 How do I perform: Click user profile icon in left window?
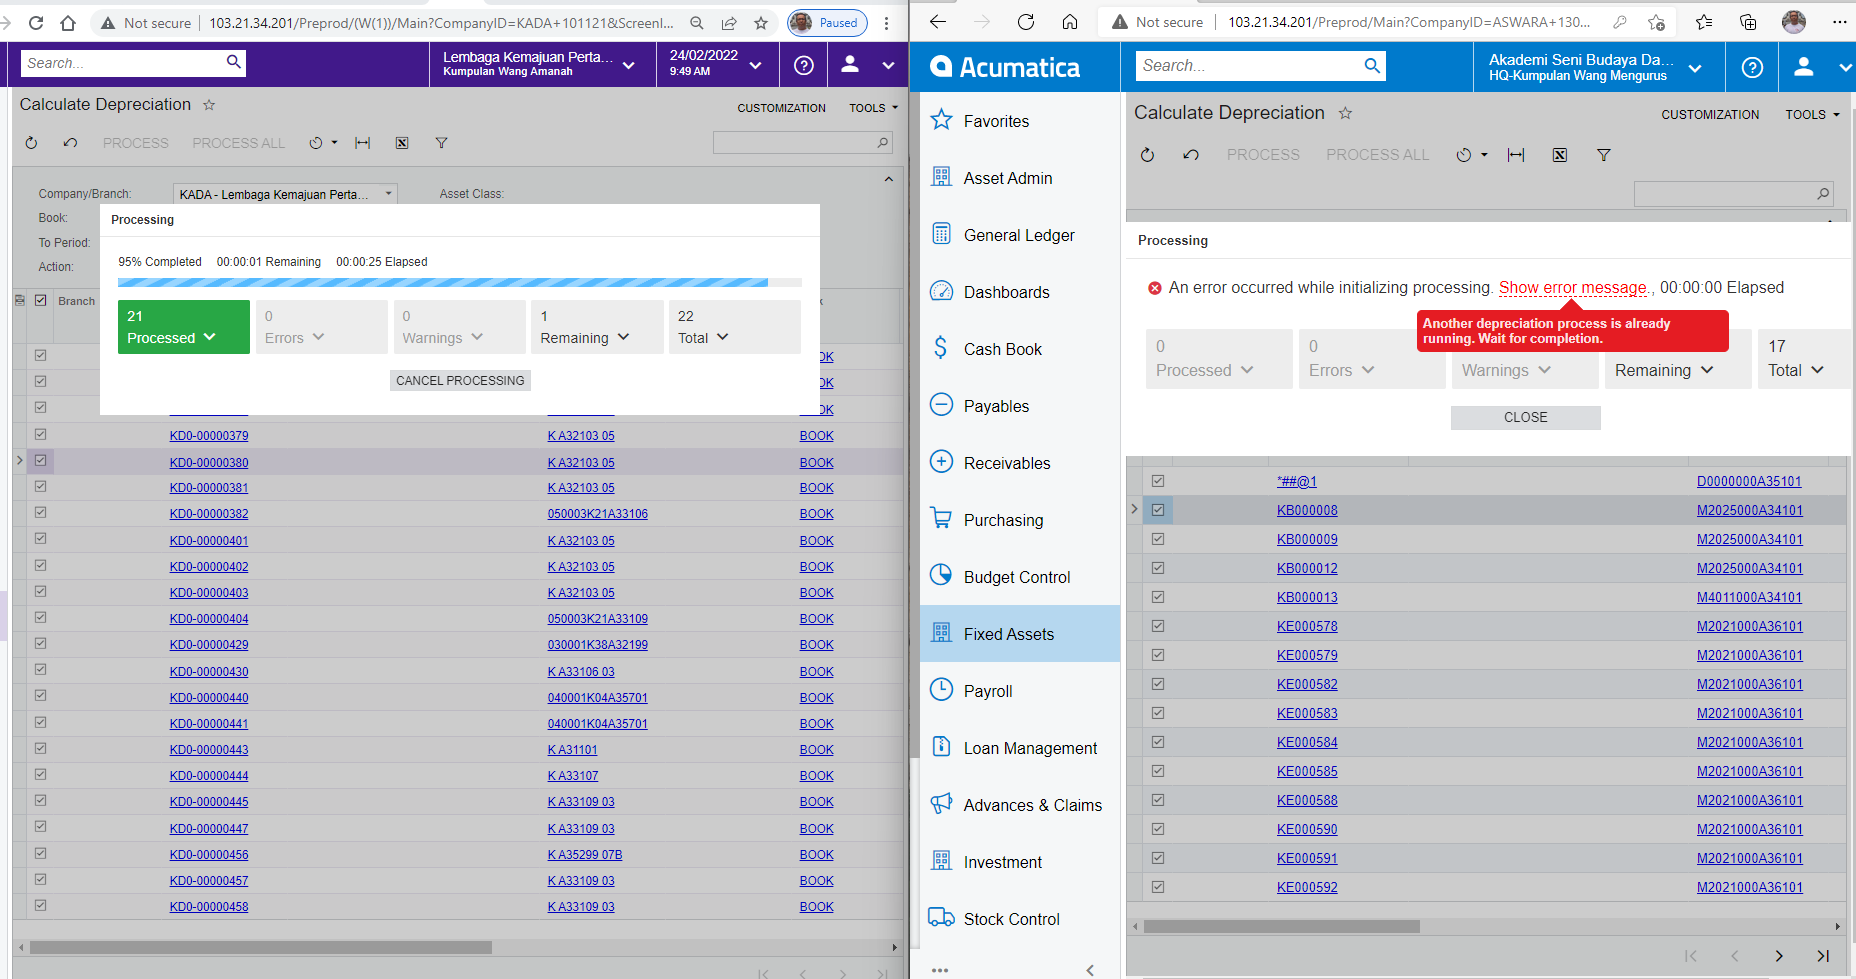[x=850, y=65]
